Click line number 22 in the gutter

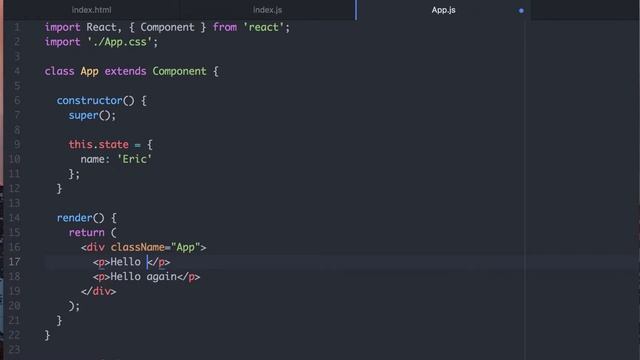tap(14, 335)
